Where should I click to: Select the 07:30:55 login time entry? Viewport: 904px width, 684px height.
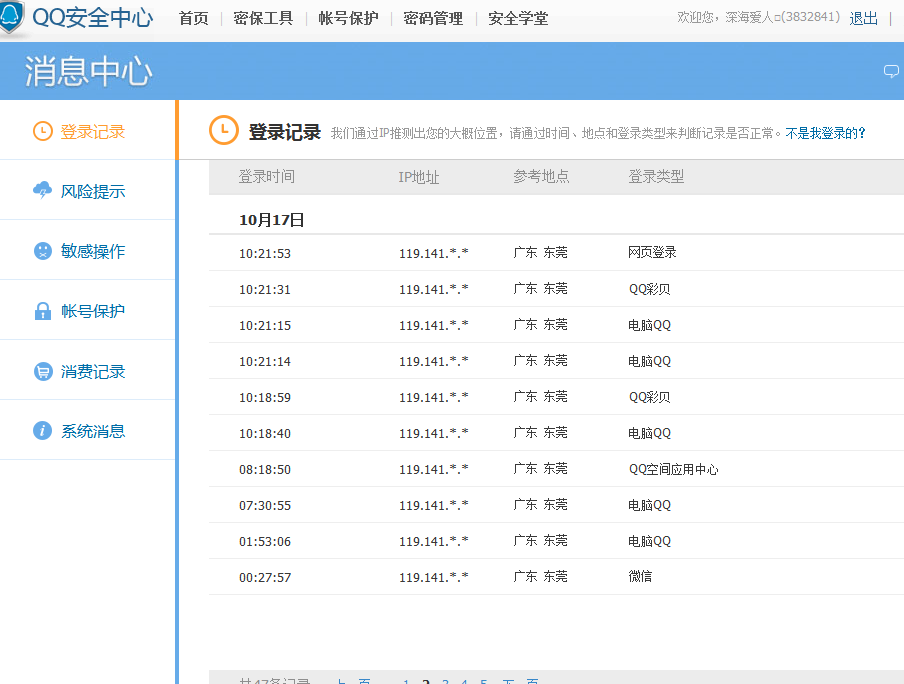pos(265,505)
